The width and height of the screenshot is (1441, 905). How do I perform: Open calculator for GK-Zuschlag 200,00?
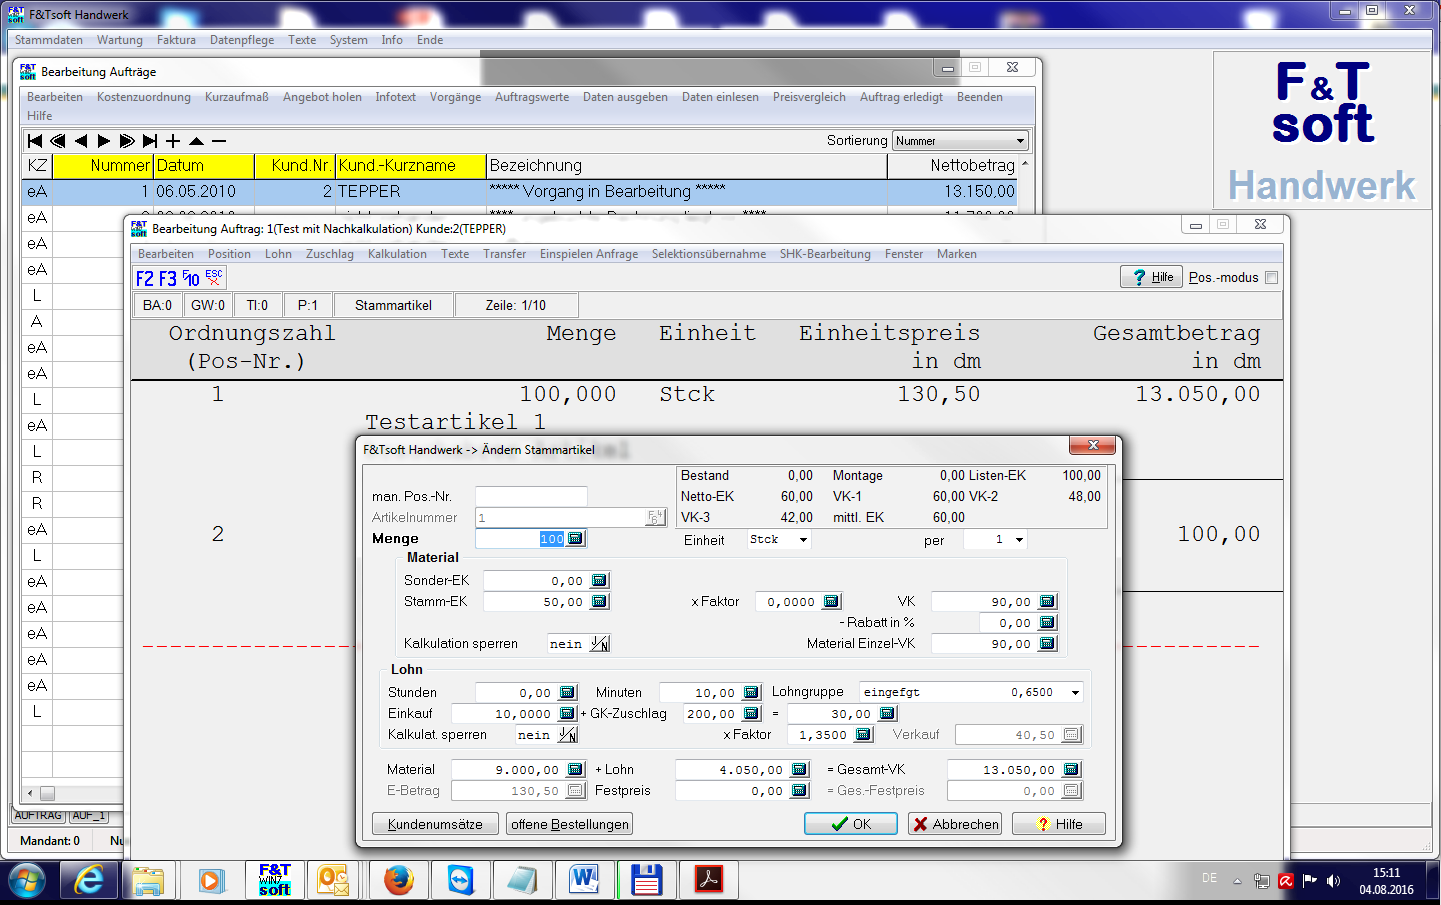pos(751,714)
